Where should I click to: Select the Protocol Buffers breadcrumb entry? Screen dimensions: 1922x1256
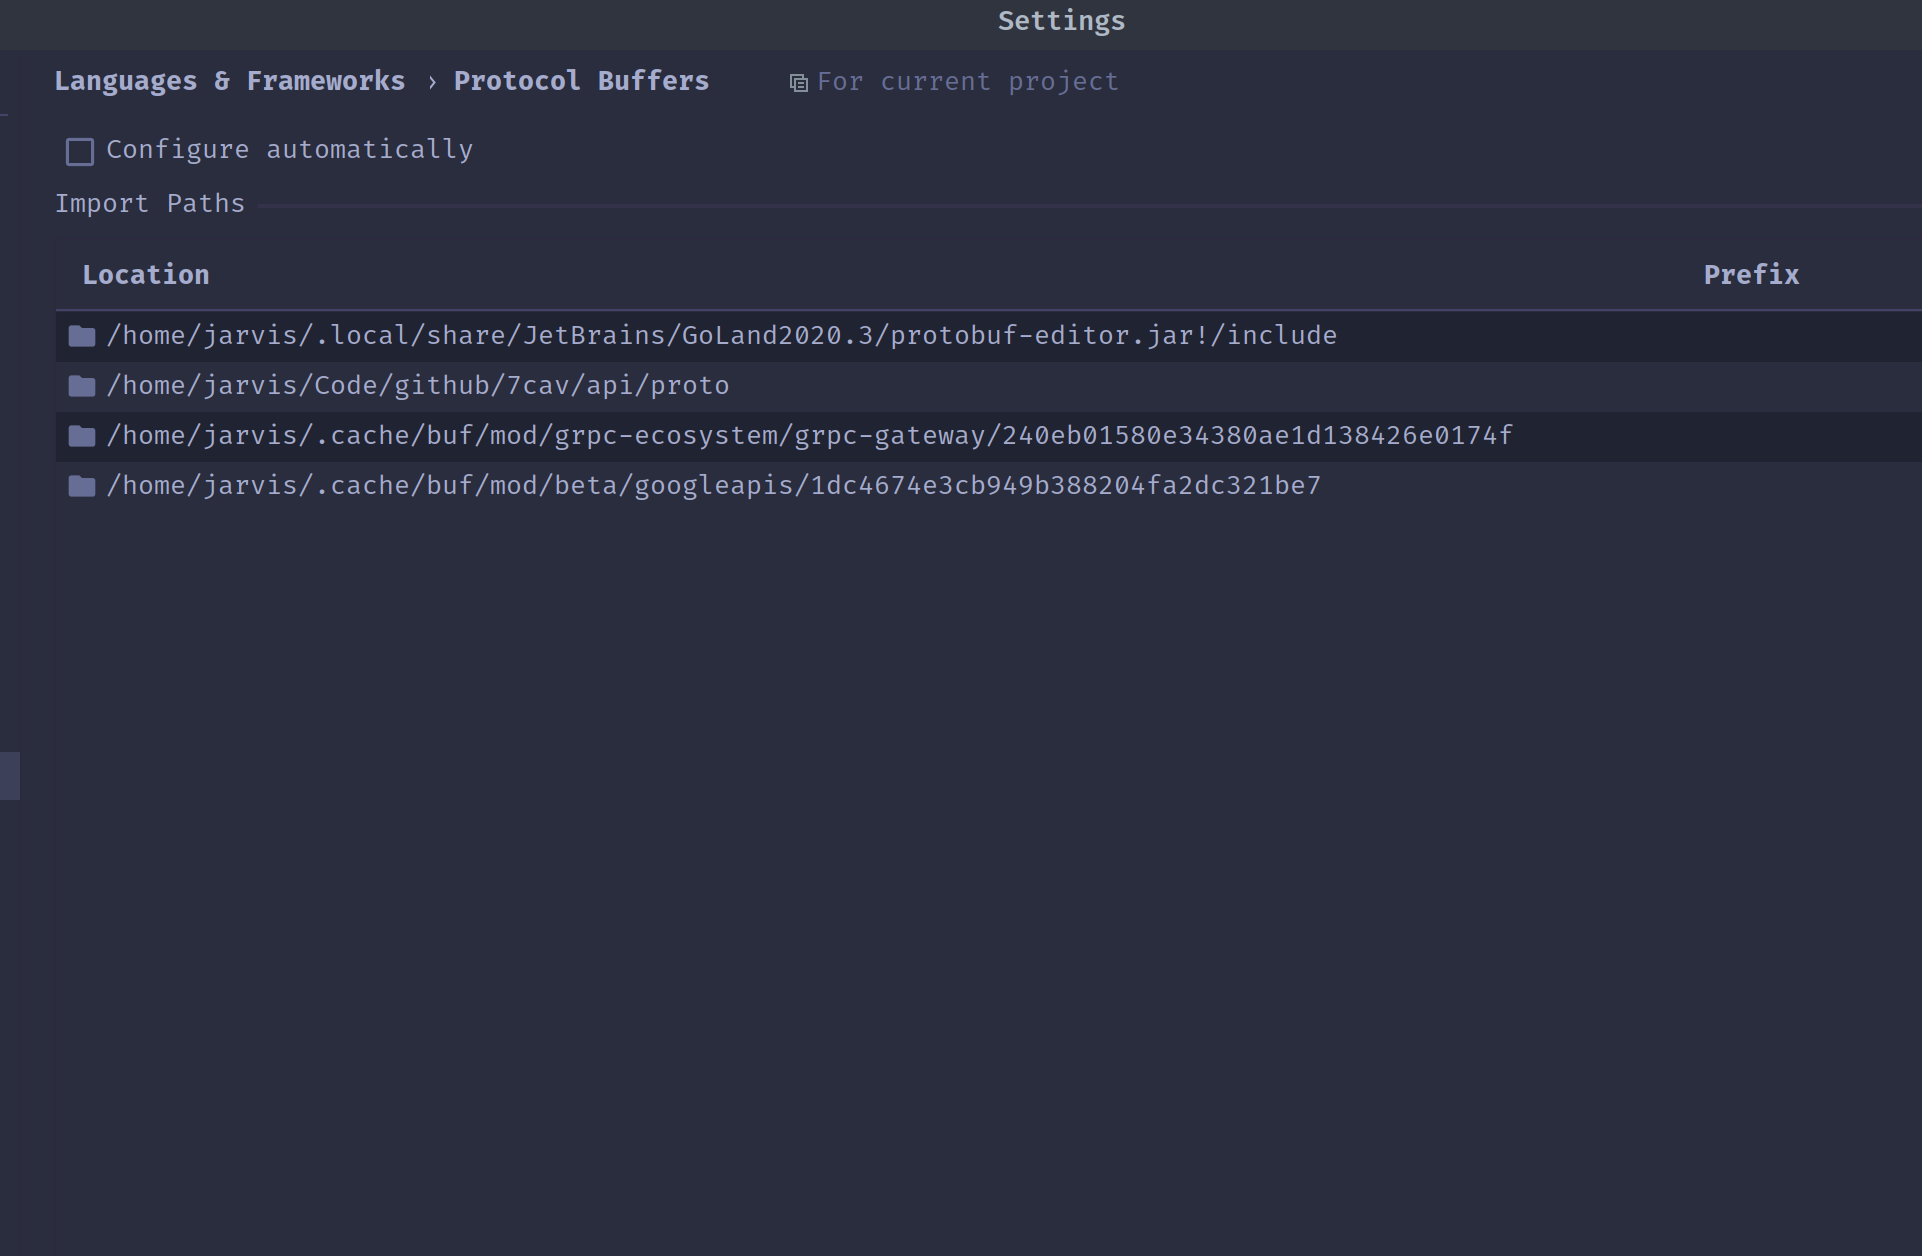point(581,81)
